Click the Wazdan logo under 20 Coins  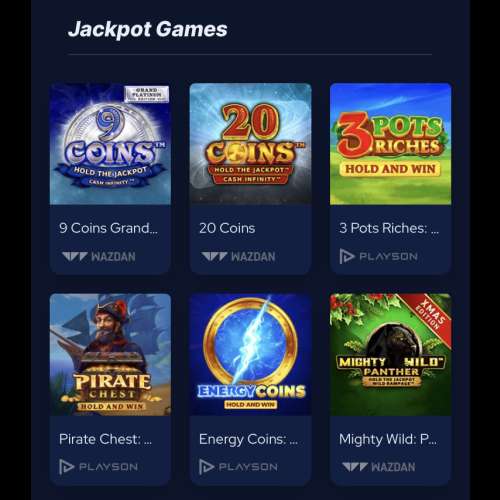click(x=238, y=256)
